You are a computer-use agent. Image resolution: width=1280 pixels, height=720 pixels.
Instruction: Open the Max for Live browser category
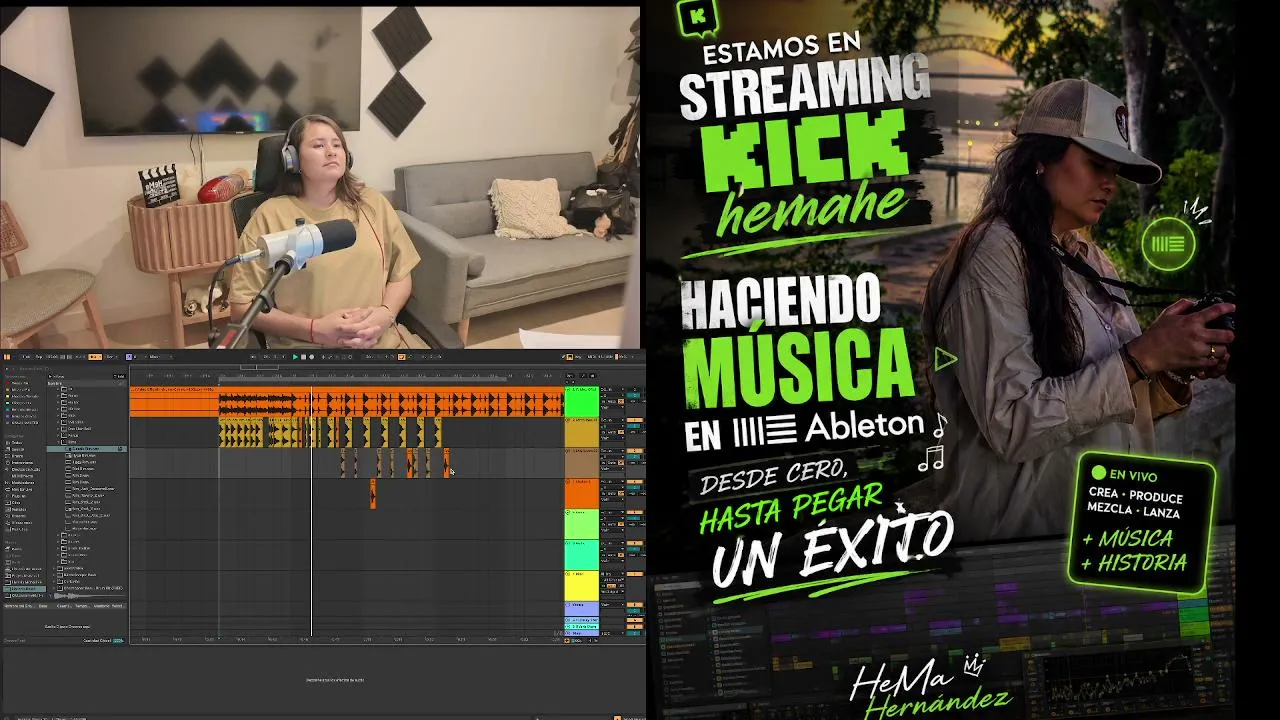(x=20, y=488)
